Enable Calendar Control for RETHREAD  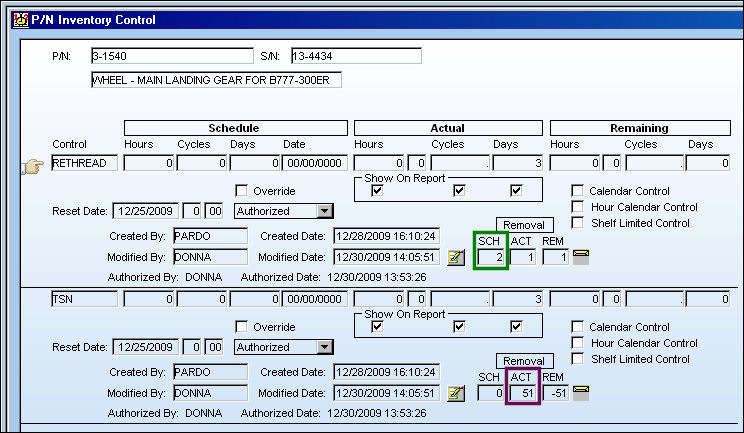click(577, 191)
